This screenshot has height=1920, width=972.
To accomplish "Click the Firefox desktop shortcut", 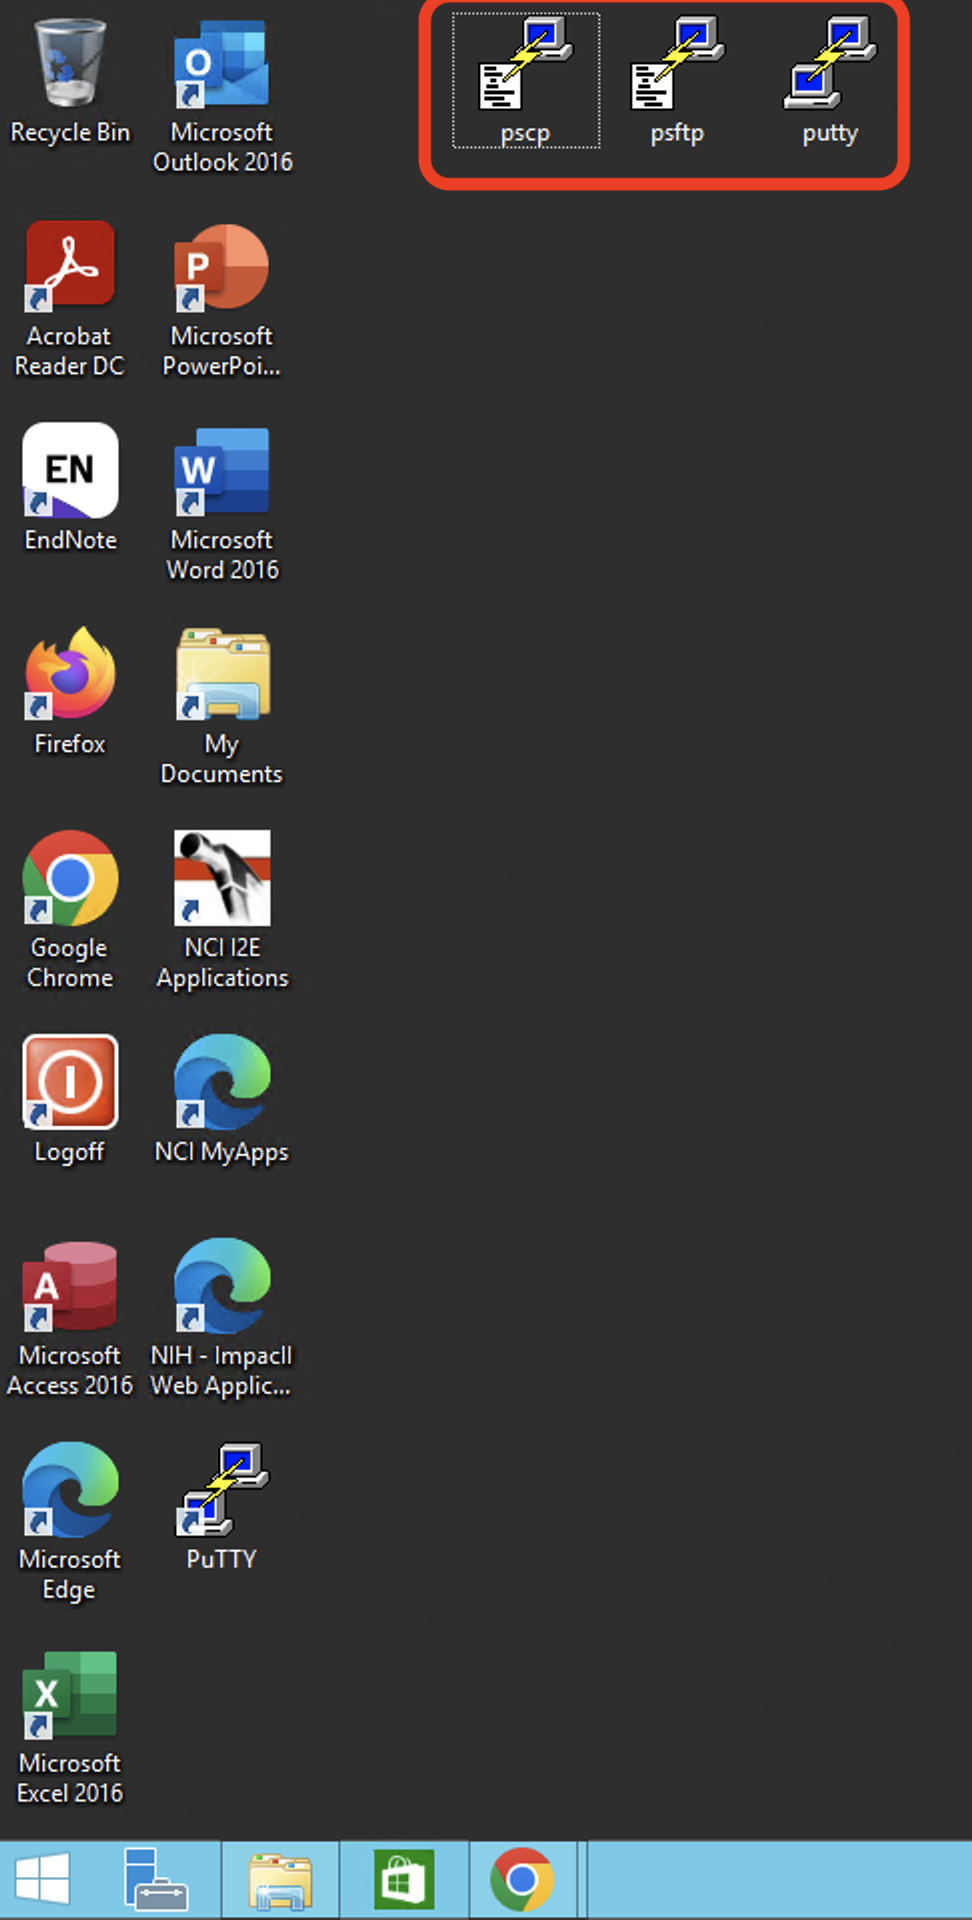I will (70, 675).
